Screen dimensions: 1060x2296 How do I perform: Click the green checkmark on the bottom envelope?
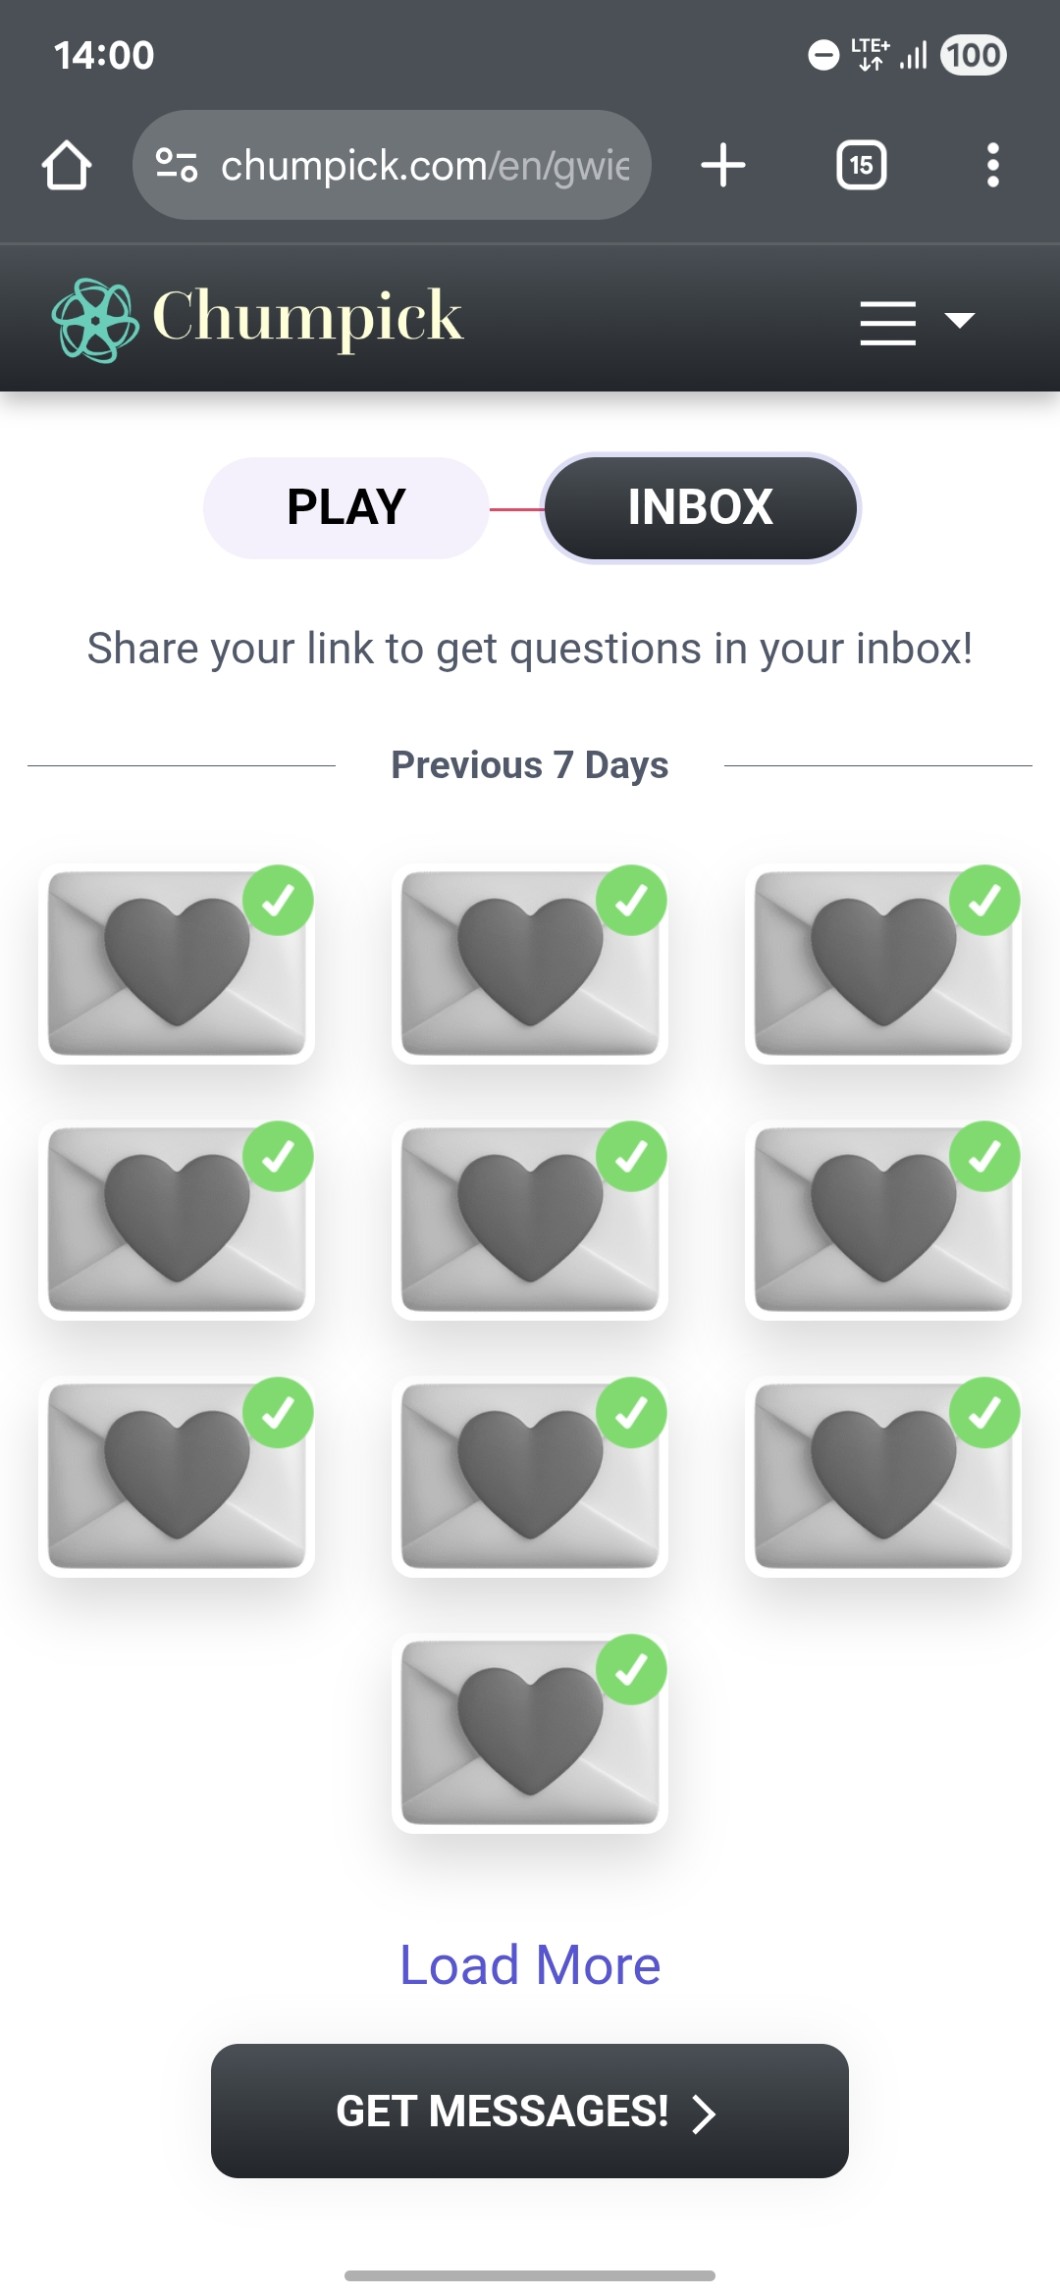631,1669
